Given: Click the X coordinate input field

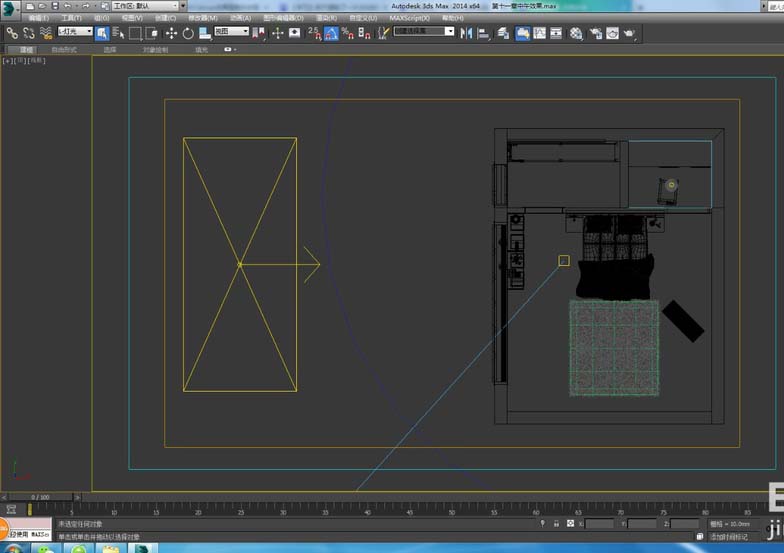Looking at the screenshot, I should point(599,523).
